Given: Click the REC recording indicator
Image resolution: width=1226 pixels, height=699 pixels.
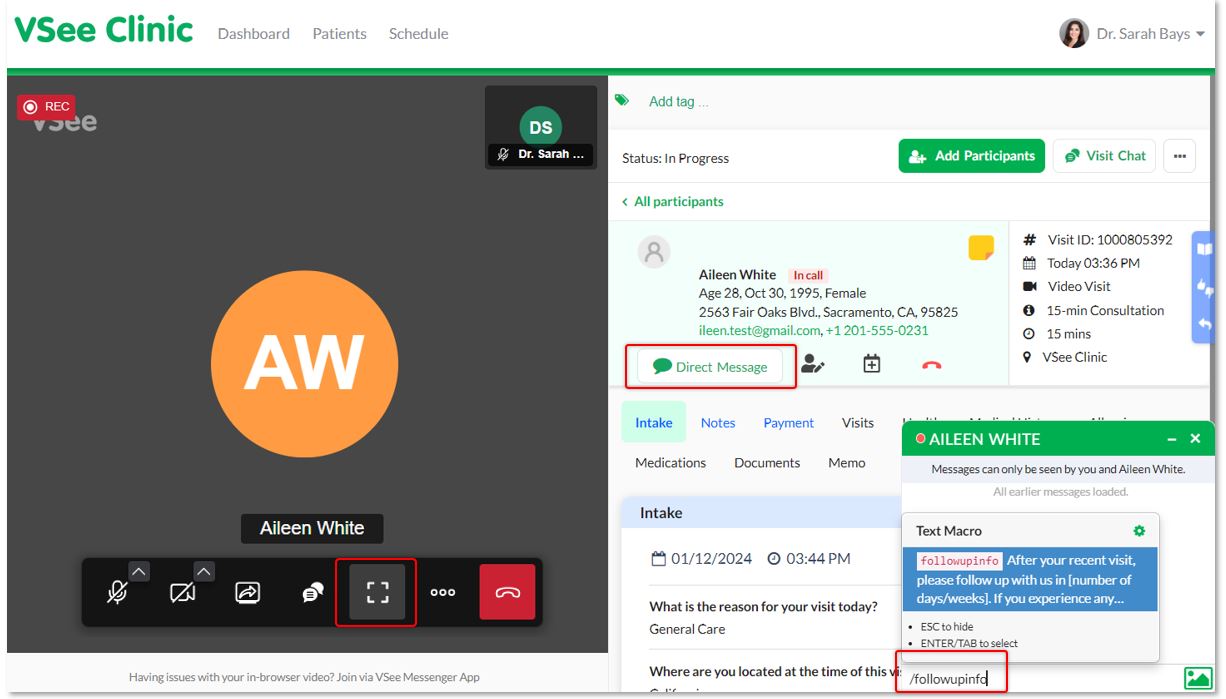Looking at the screenshot, I should pos(46,107).
